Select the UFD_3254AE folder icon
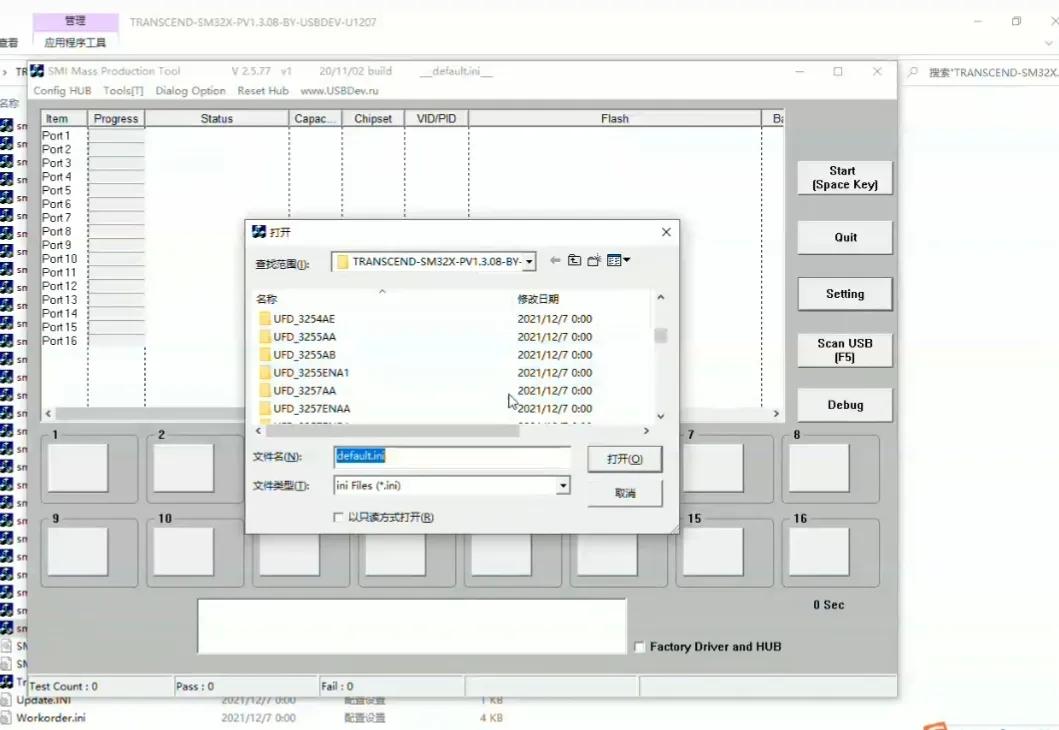The height and width of the screenshot is (730, 1059). (x=265, y=319)
